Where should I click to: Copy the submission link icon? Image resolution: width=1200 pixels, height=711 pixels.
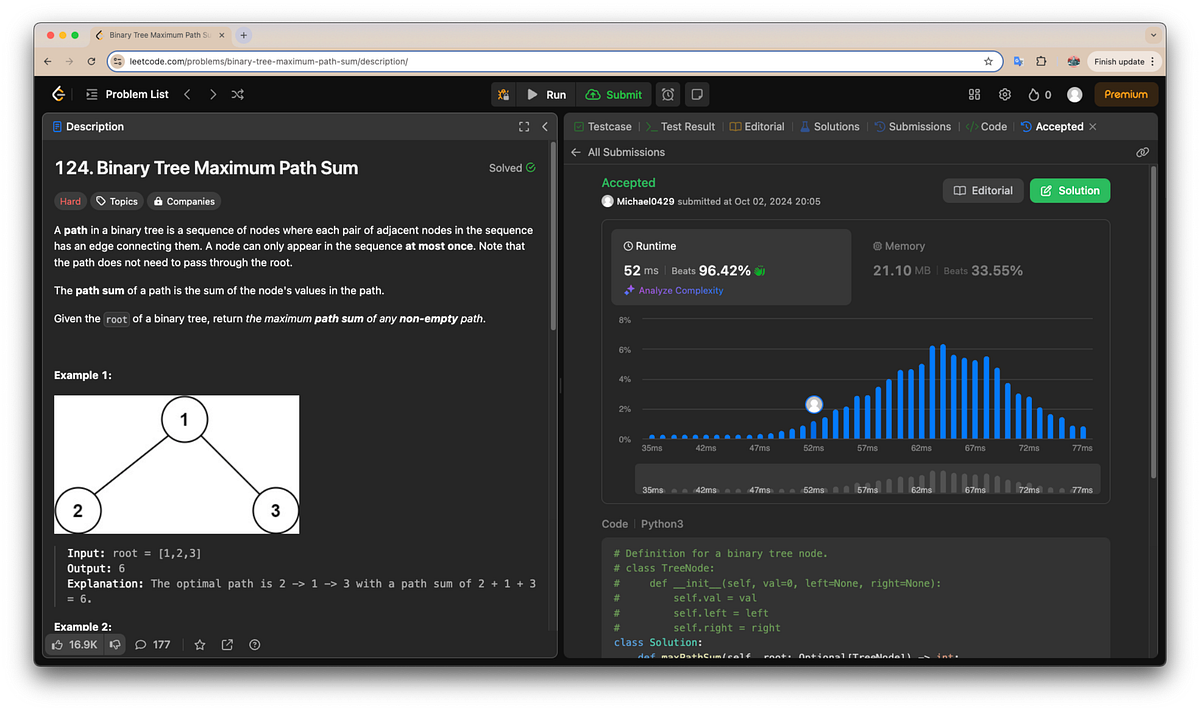pos(1142,152)
